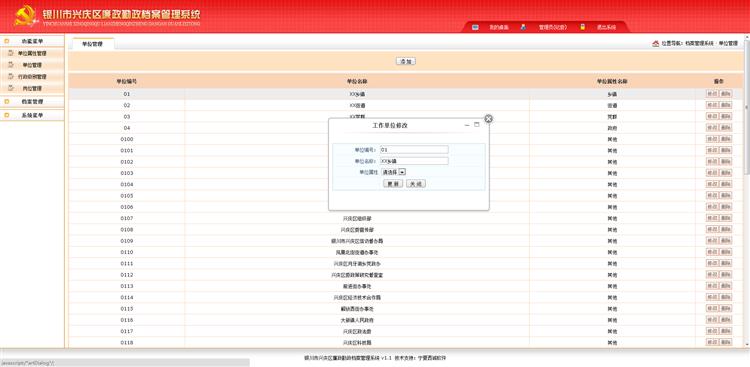Maximize the 工作单位修改 dialog
The image size is (750, 367).
tap(476, 124)
